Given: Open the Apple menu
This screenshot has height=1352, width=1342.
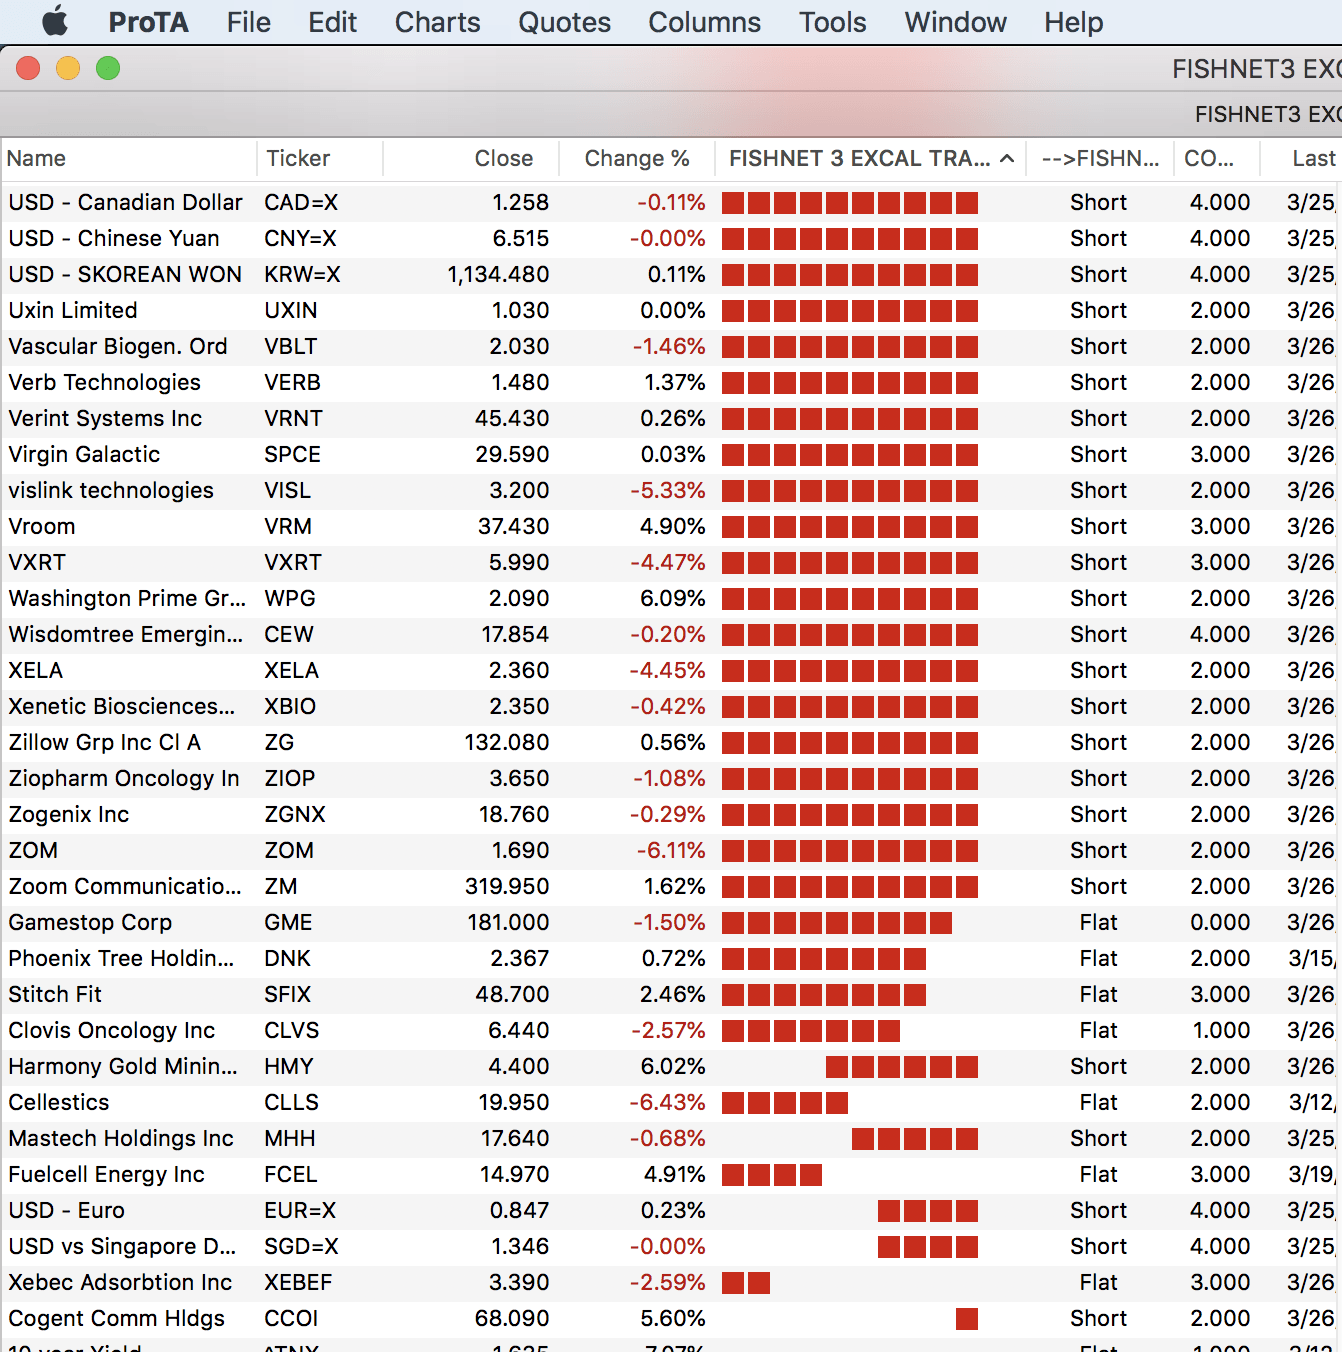Looking at the screenshot, I should pyautogui.click(x=55, y=21).
